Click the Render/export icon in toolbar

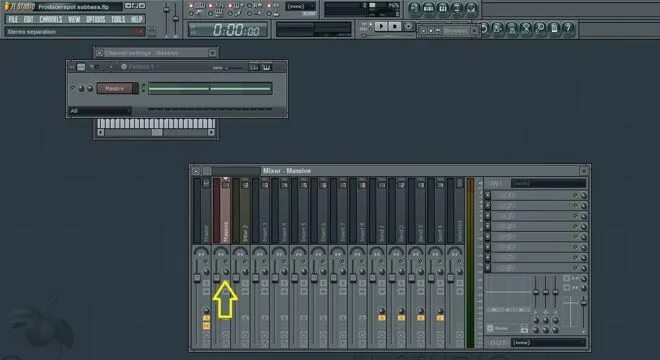click(x=512, y=29)
